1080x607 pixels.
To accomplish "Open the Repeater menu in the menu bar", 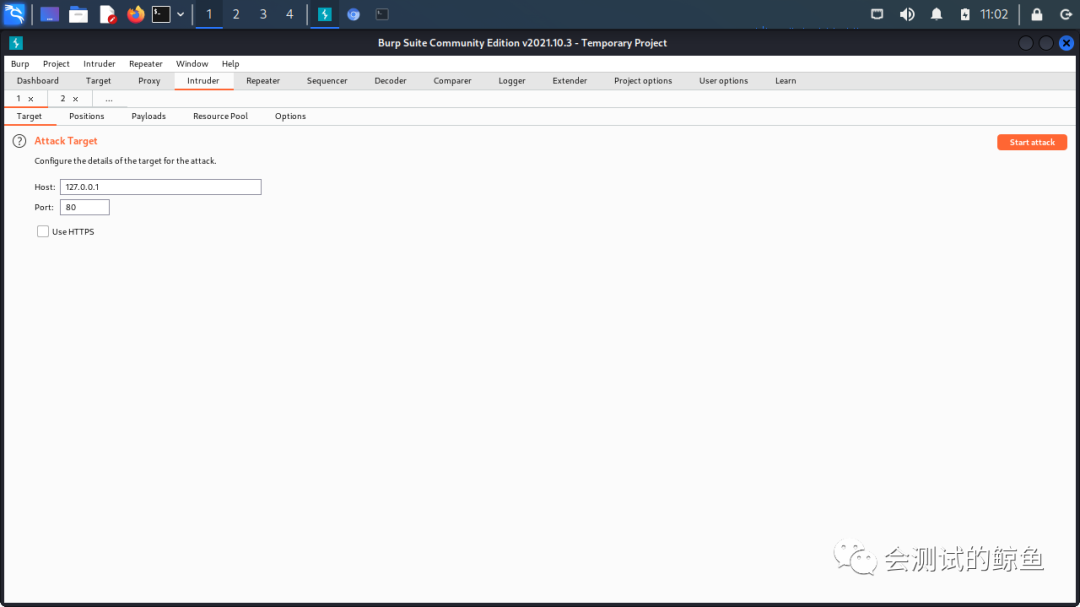I will (x=145, y=63).
